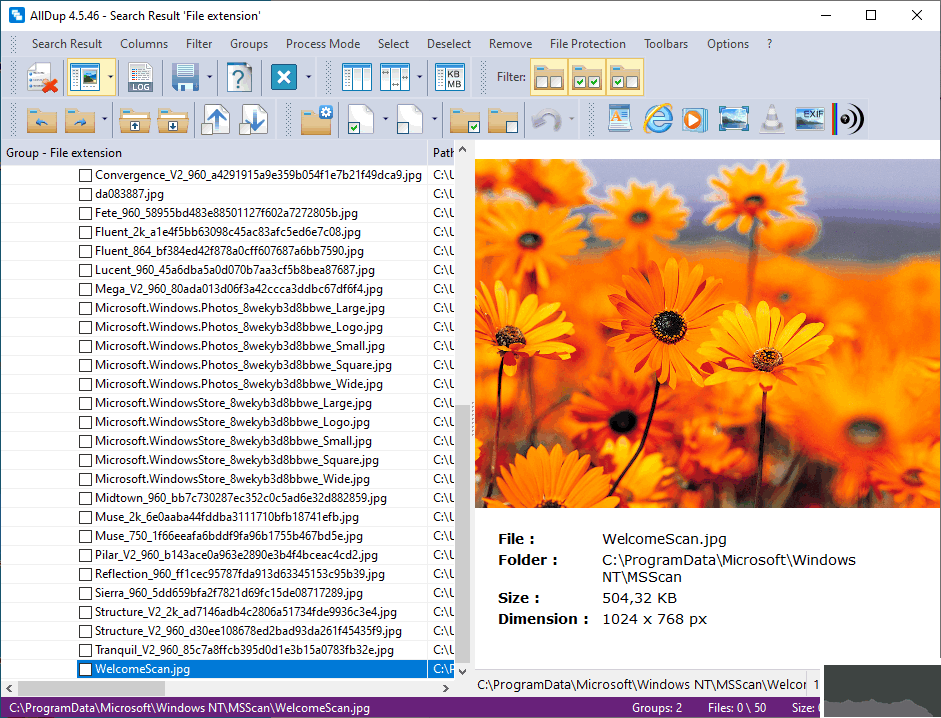The width and height of the screenshot is (941, 718).
Task: Check the box for WelcomeScan.jpg
Action: pos(86,669)
